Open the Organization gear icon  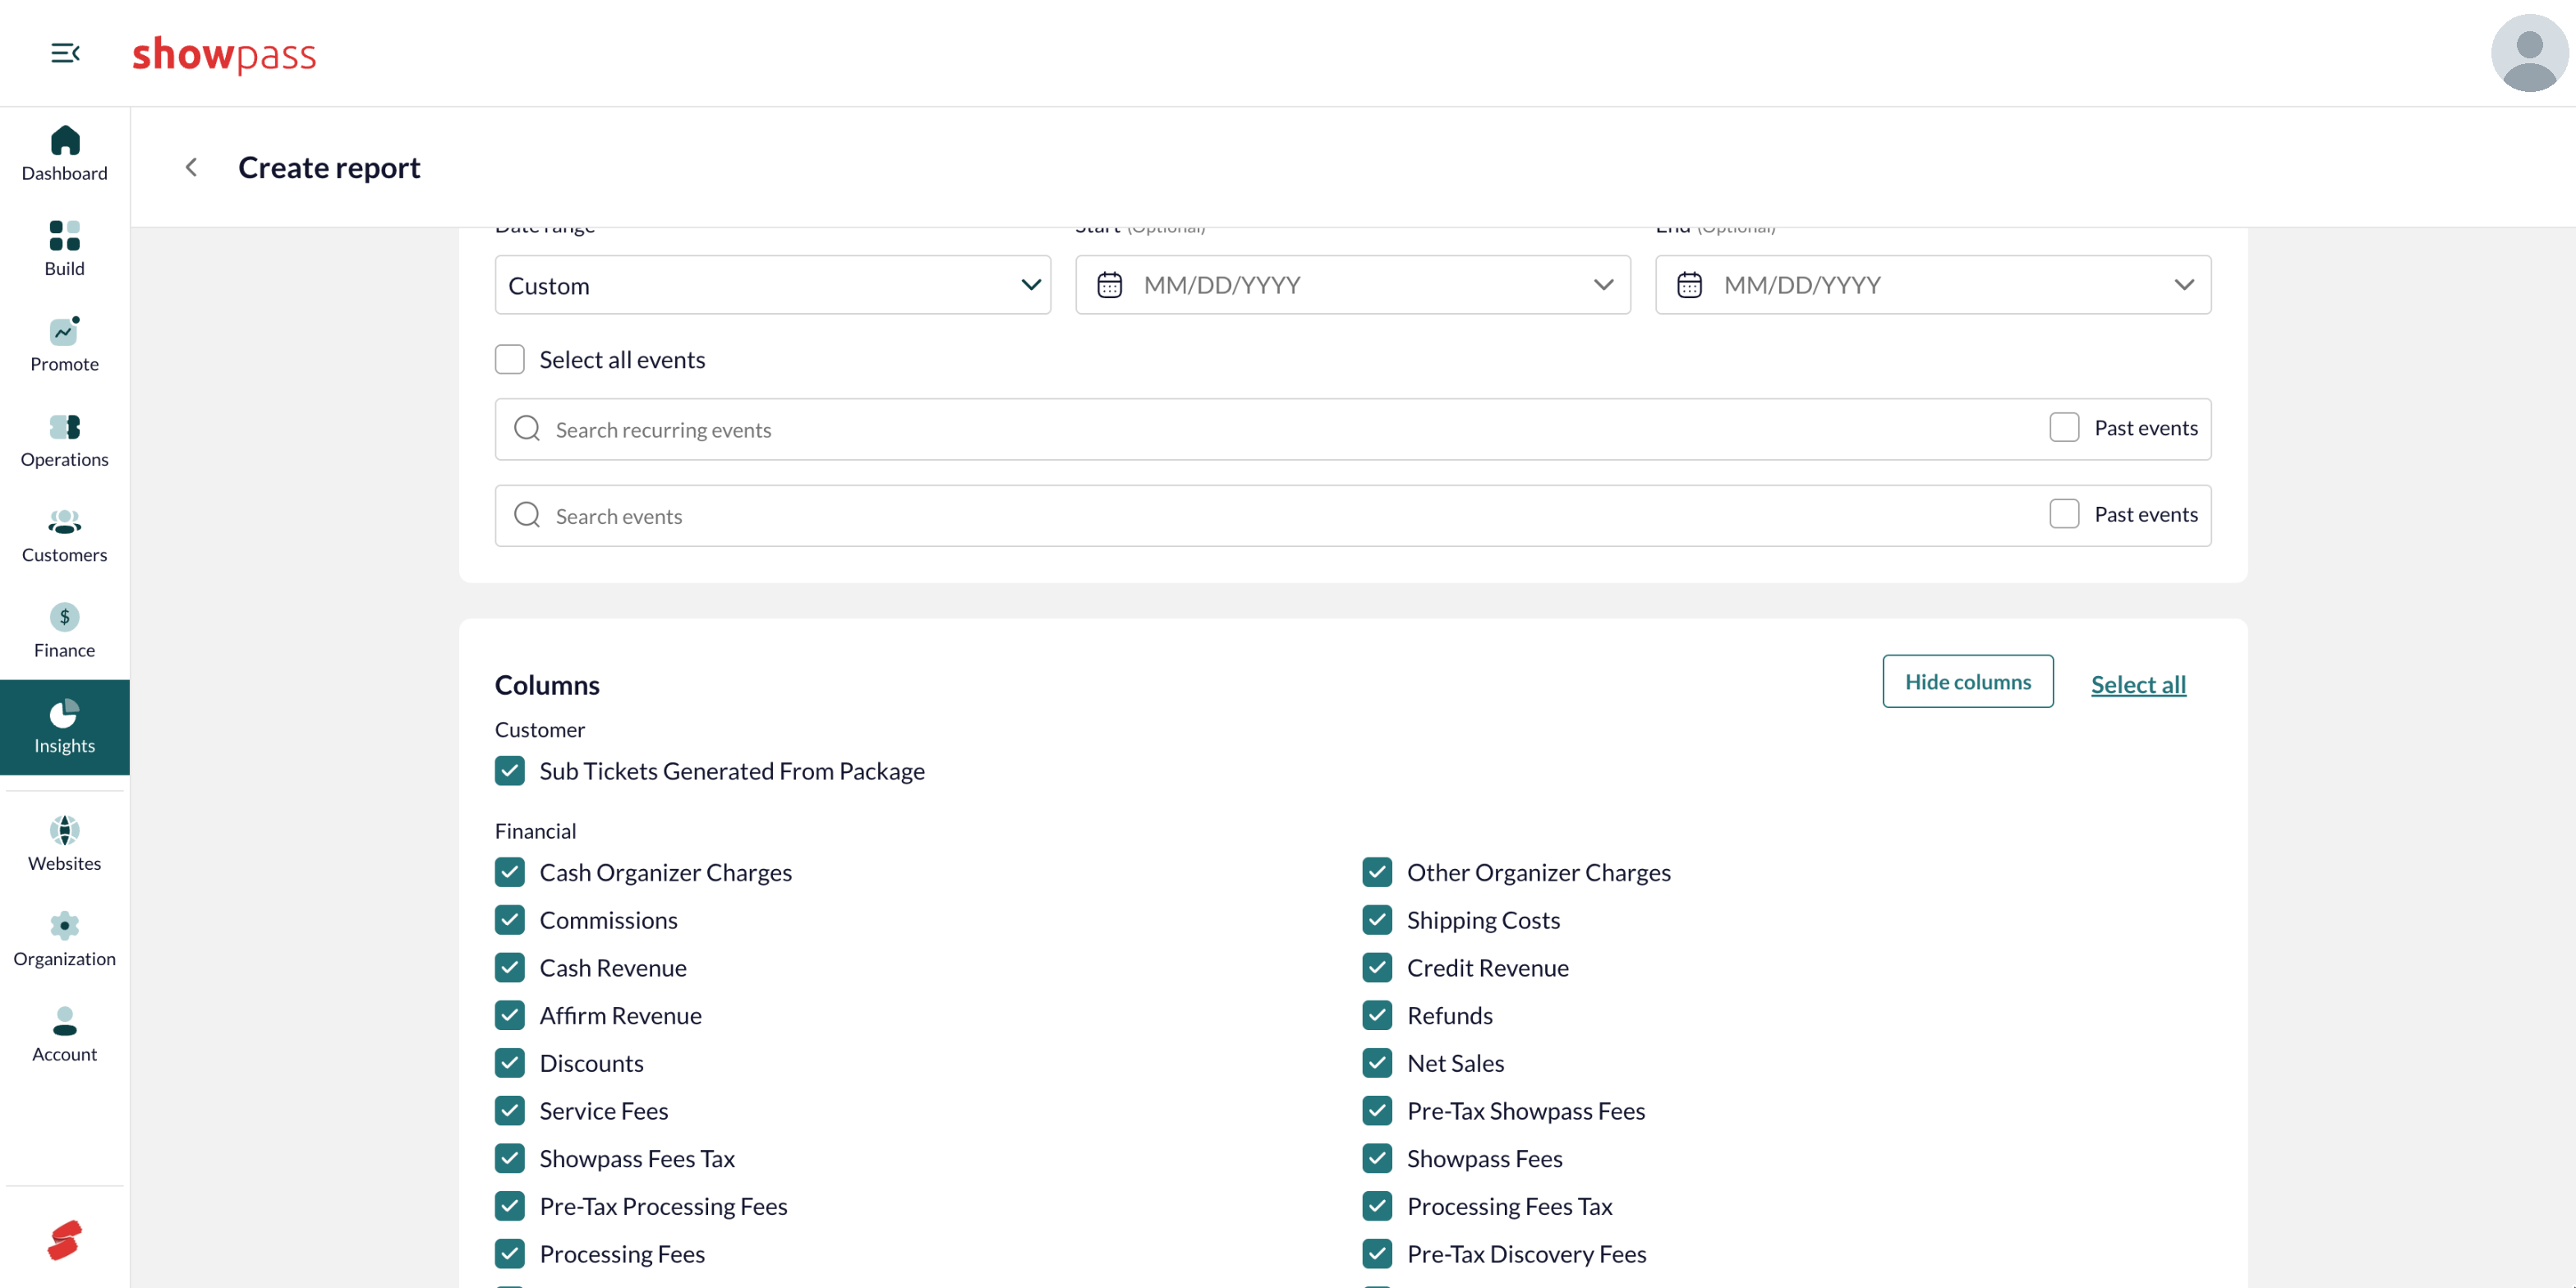(64, 926)
